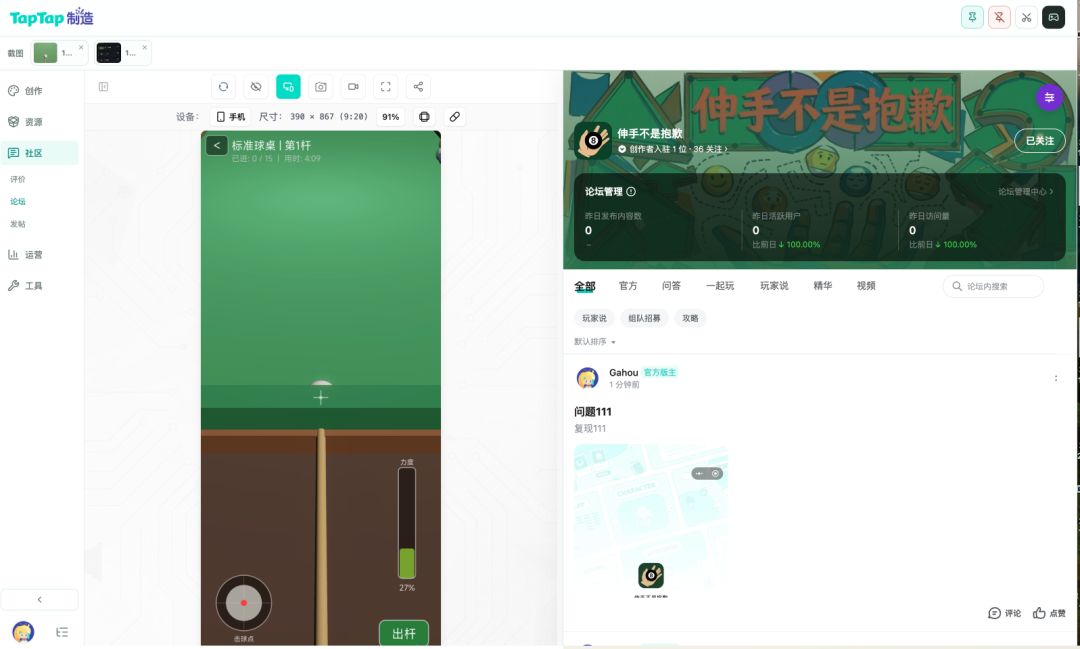Image resolution: width=1080 pixels, height=649 pixels.
Task: Open 资源 in the sidebar
Action: click(39, 122)
